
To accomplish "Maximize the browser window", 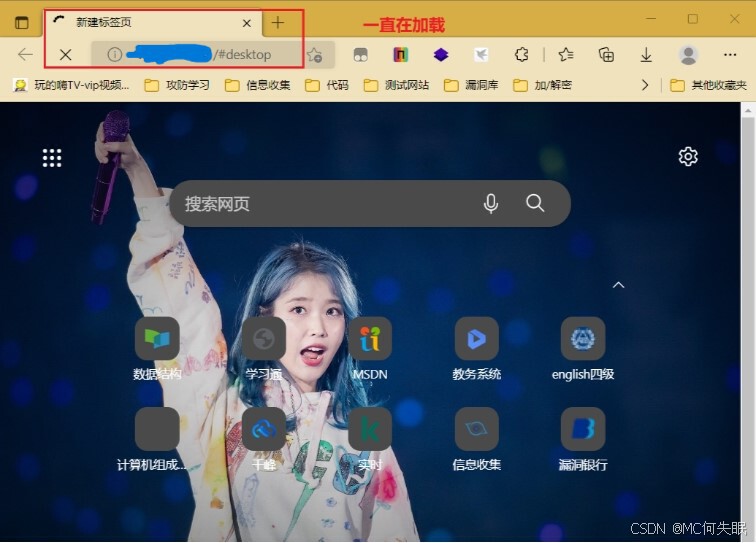I will pos(693,19).
